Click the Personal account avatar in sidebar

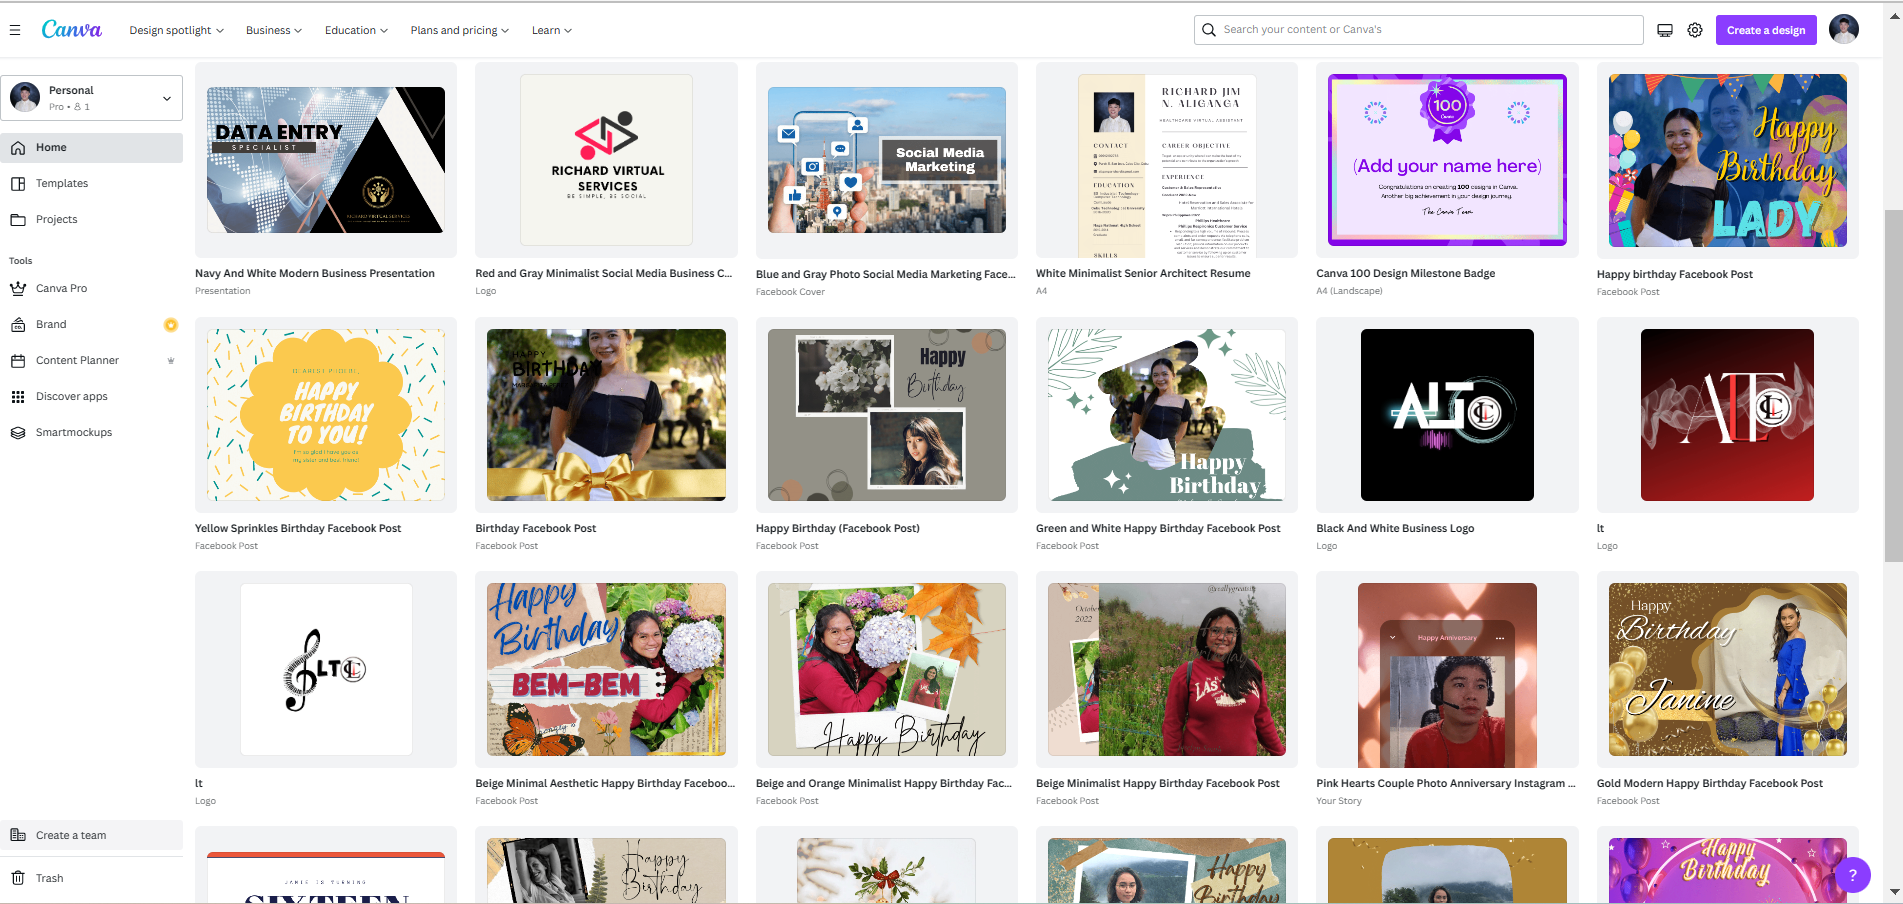click(x=25, y=97)
